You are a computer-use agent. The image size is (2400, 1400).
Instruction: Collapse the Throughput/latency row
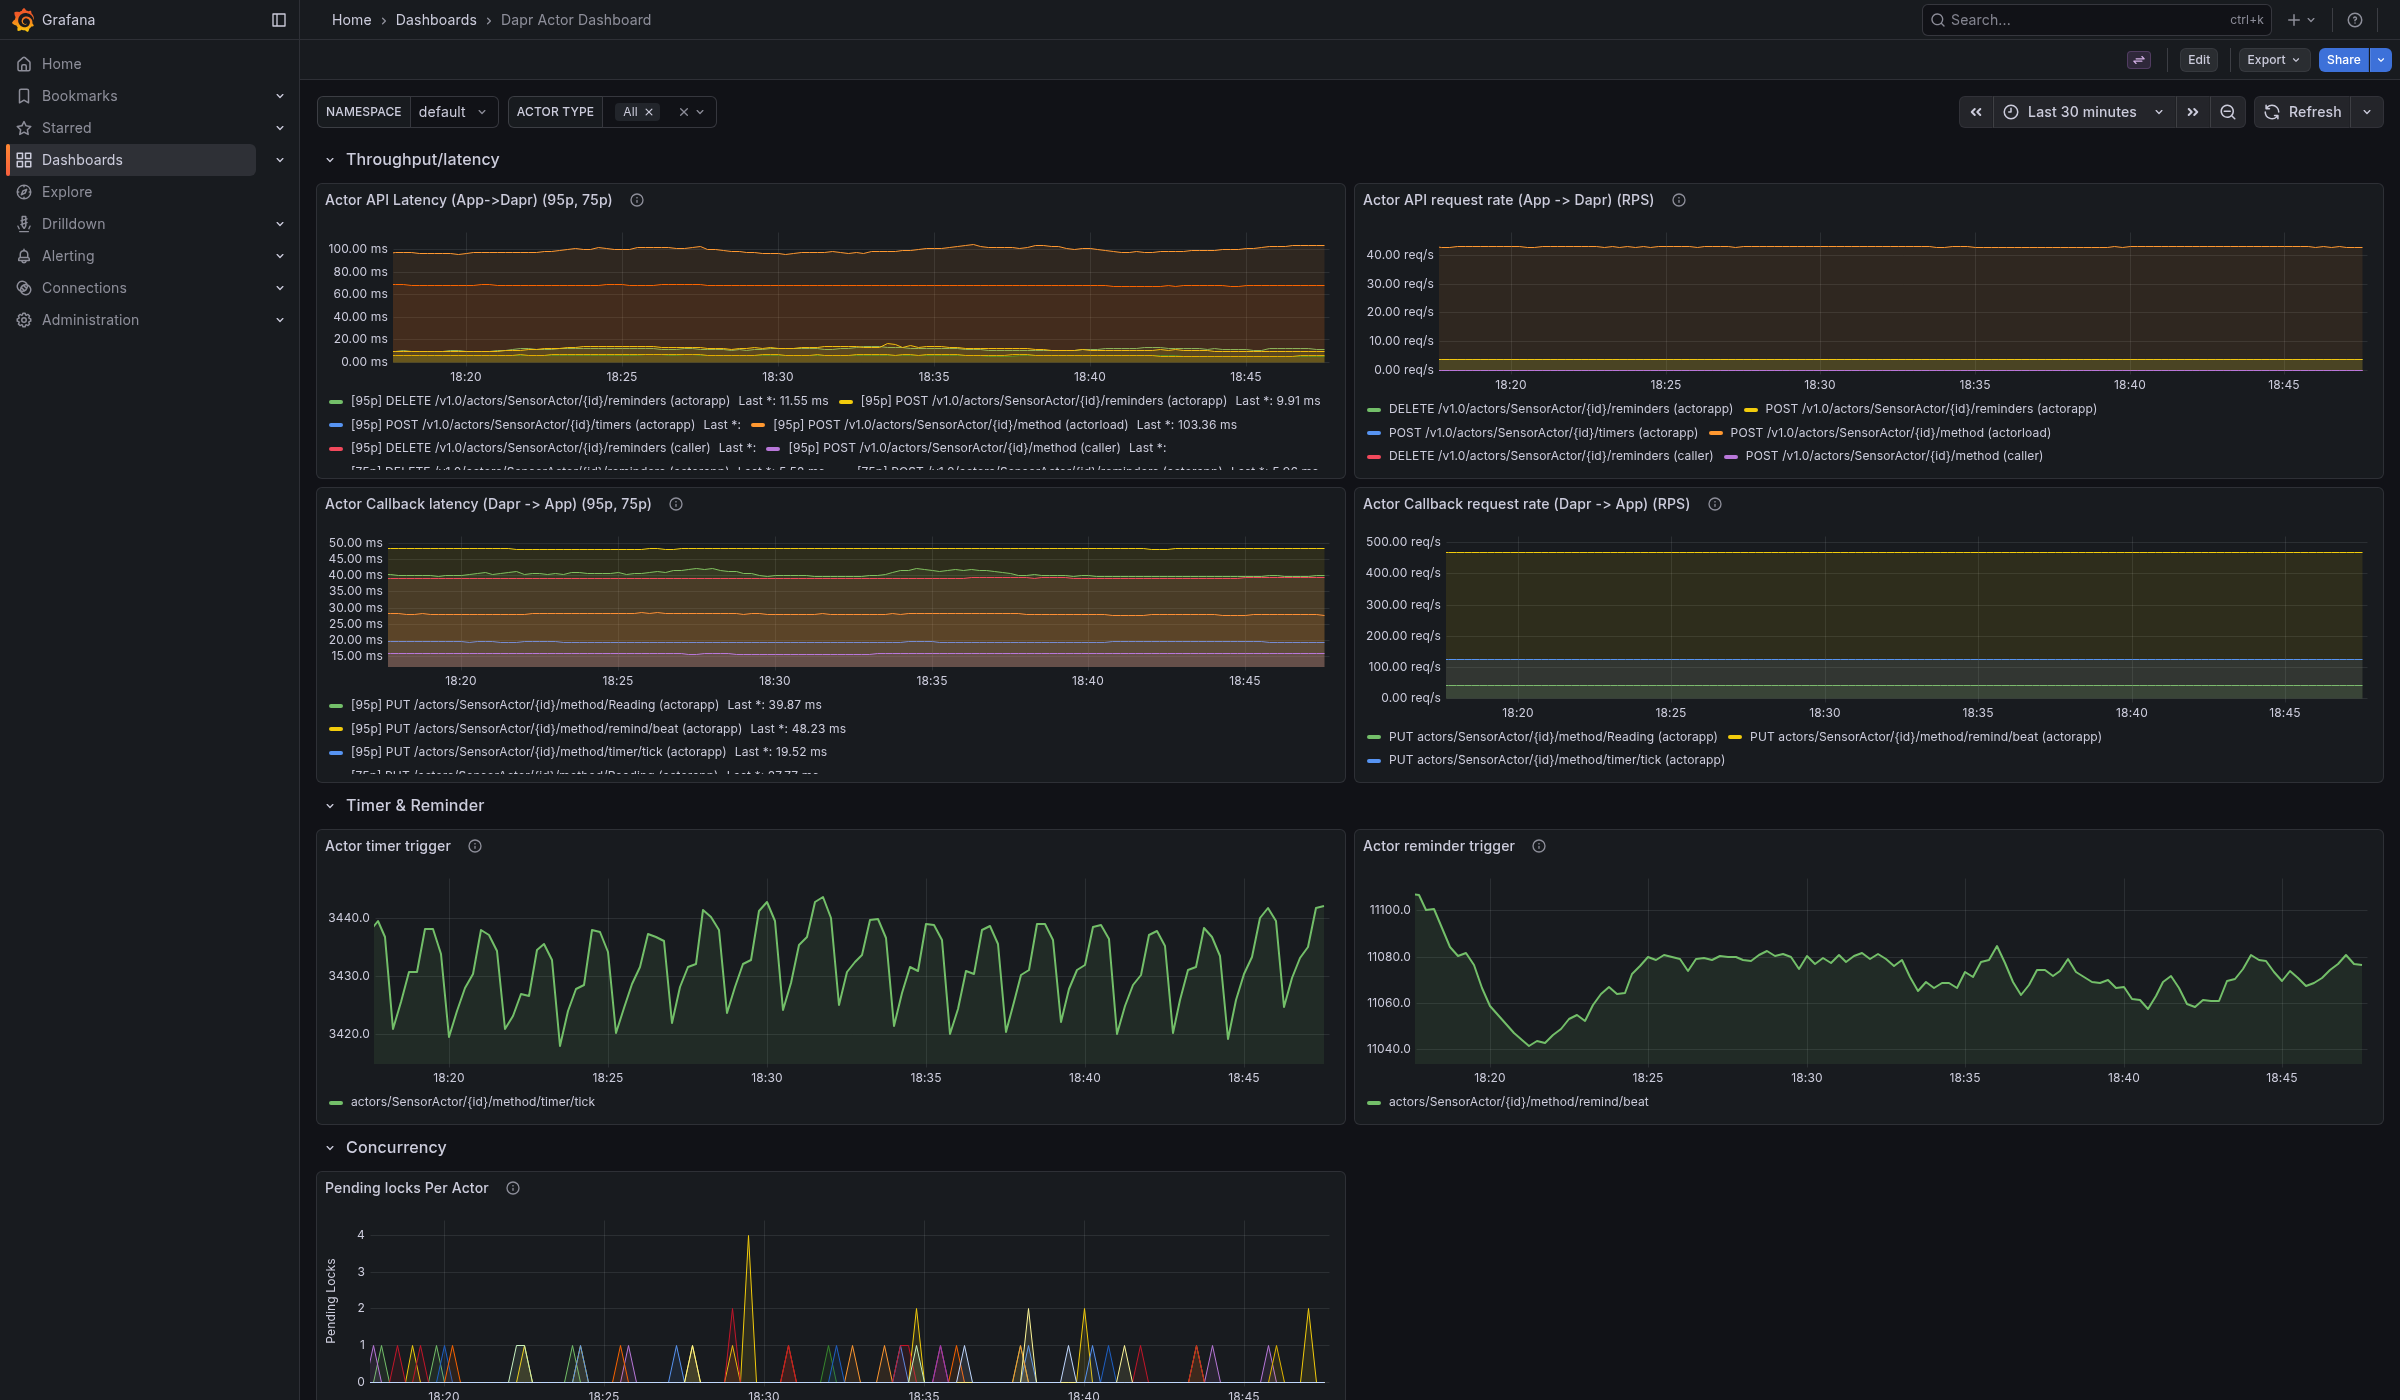(330, 160)
